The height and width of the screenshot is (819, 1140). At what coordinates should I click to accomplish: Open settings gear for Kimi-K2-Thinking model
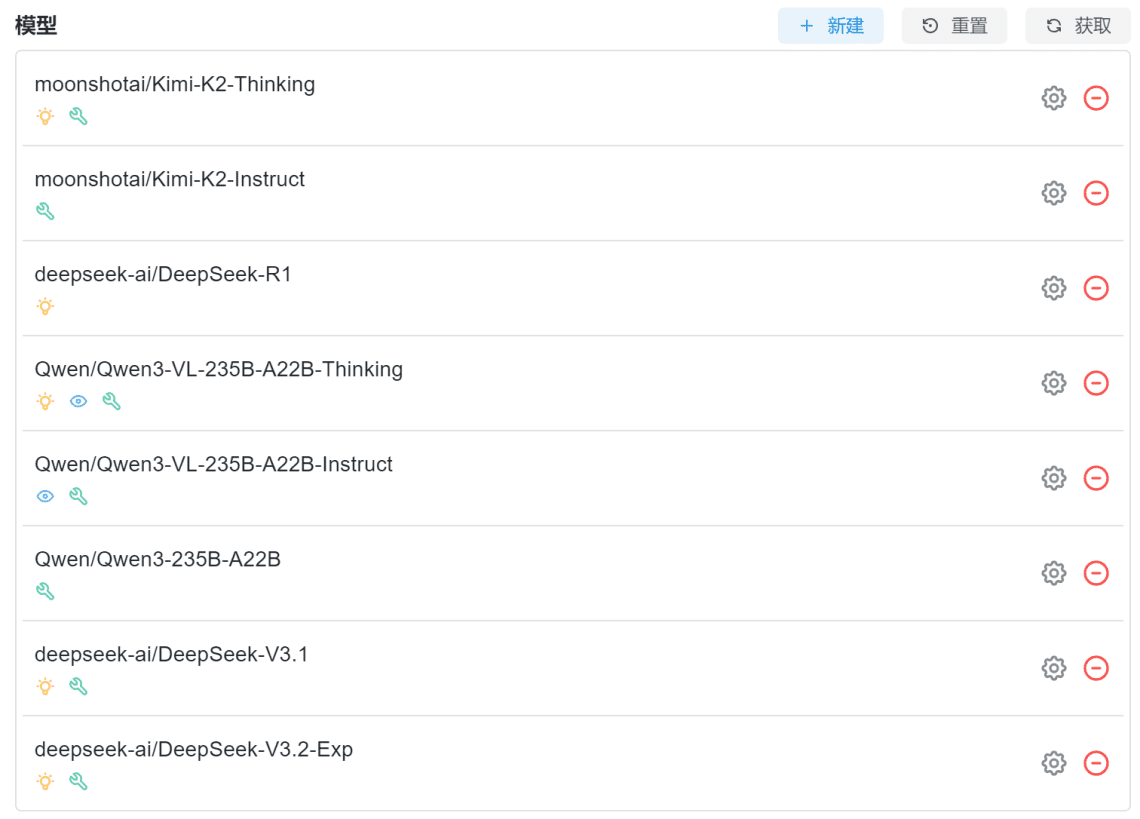tap(1053, 98)
